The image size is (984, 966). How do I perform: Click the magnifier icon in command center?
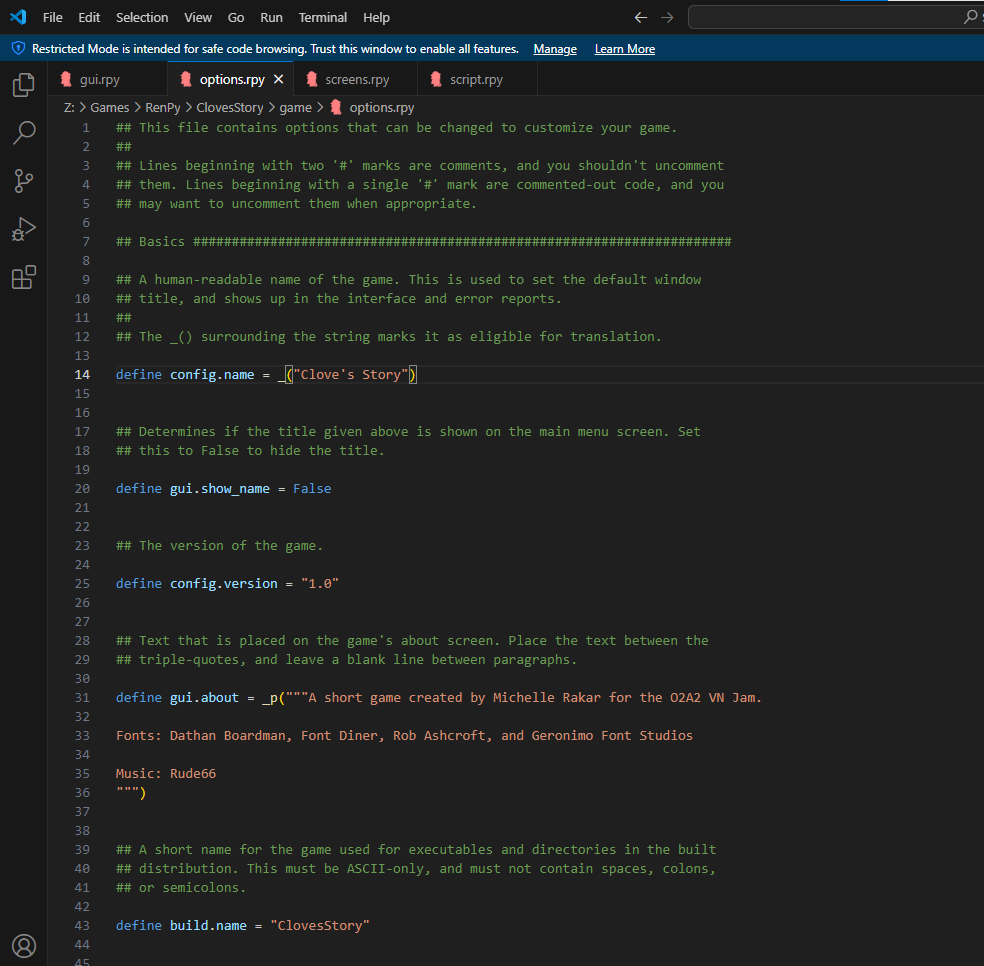[x=970, y=17]
